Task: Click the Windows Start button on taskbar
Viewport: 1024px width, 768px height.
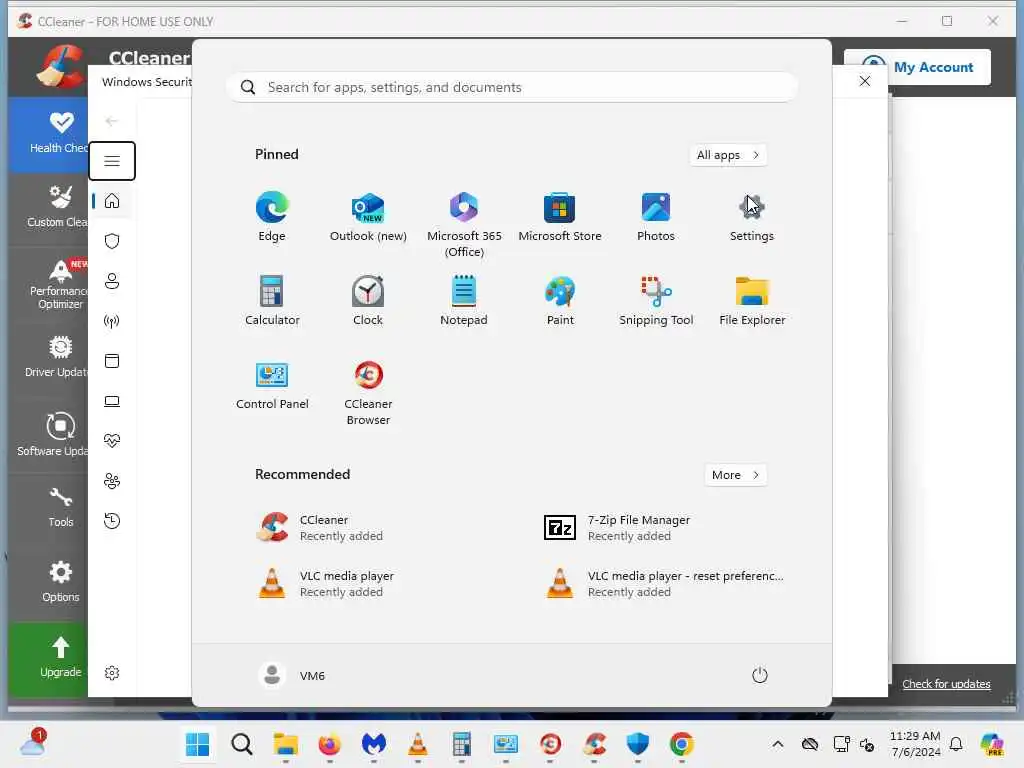Action: click(x=197, y=744)
